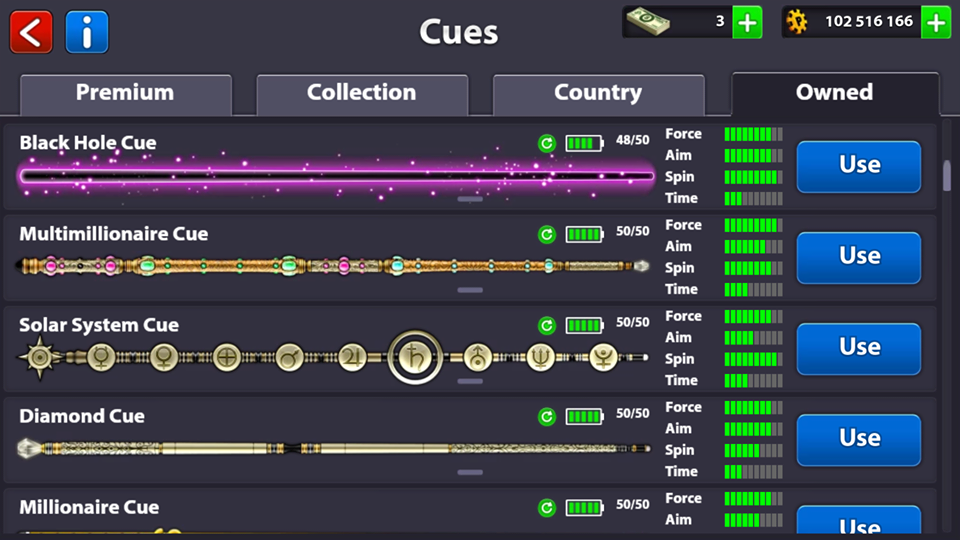Click the coin balance "102 516 166"
The image size is (960, 540).
point(869,22)
